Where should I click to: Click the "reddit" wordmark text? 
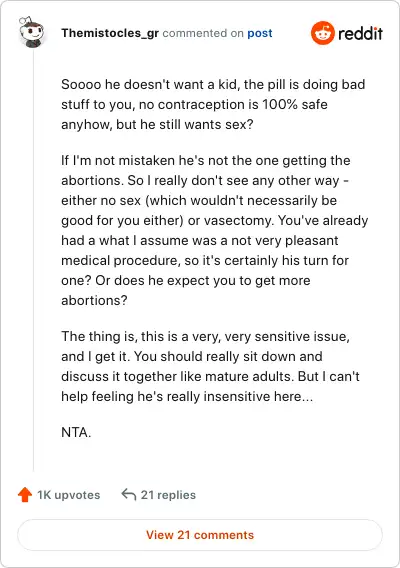361,33
